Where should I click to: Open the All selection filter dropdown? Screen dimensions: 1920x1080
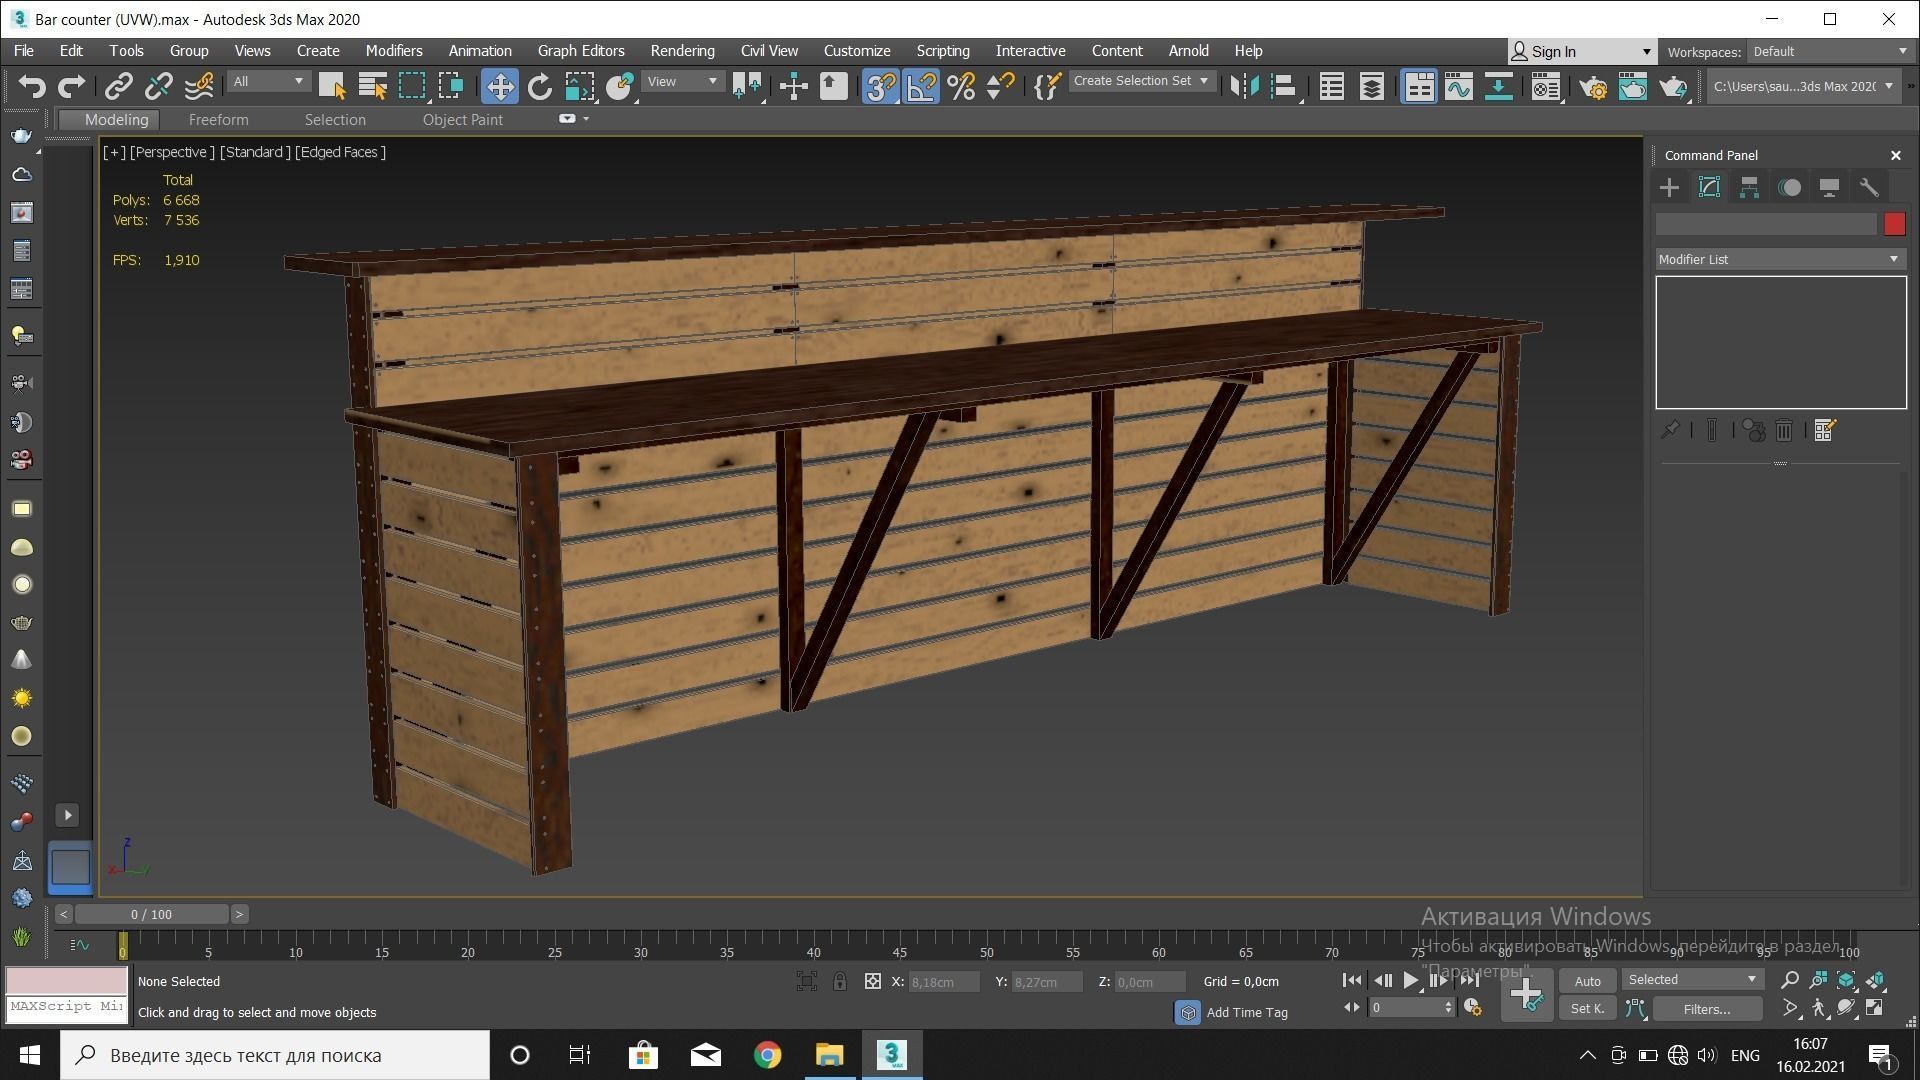tap(268, 81)
